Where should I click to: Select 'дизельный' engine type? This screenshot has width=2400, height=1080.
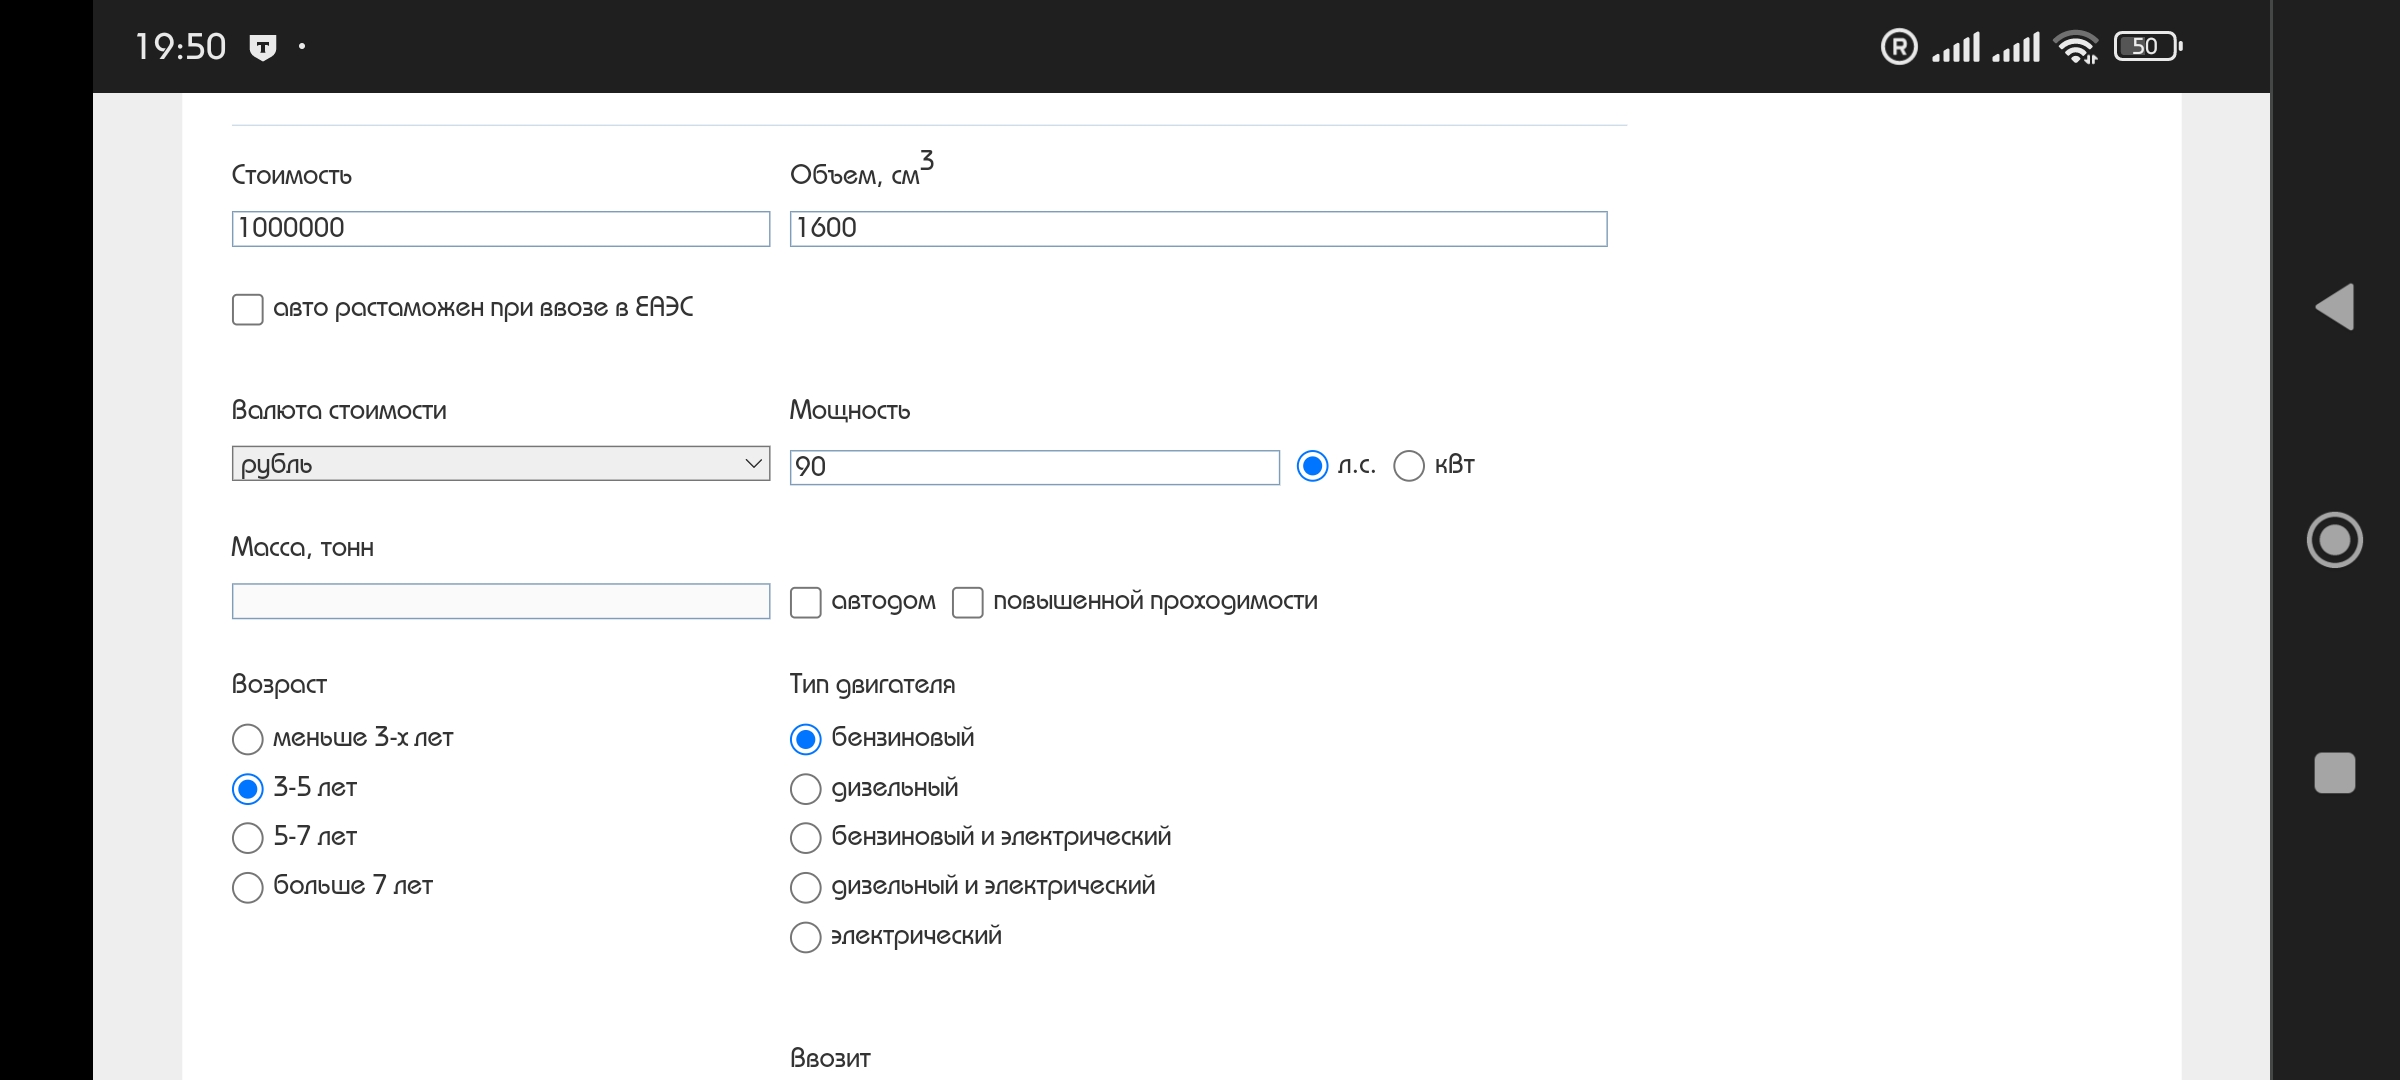806,789
